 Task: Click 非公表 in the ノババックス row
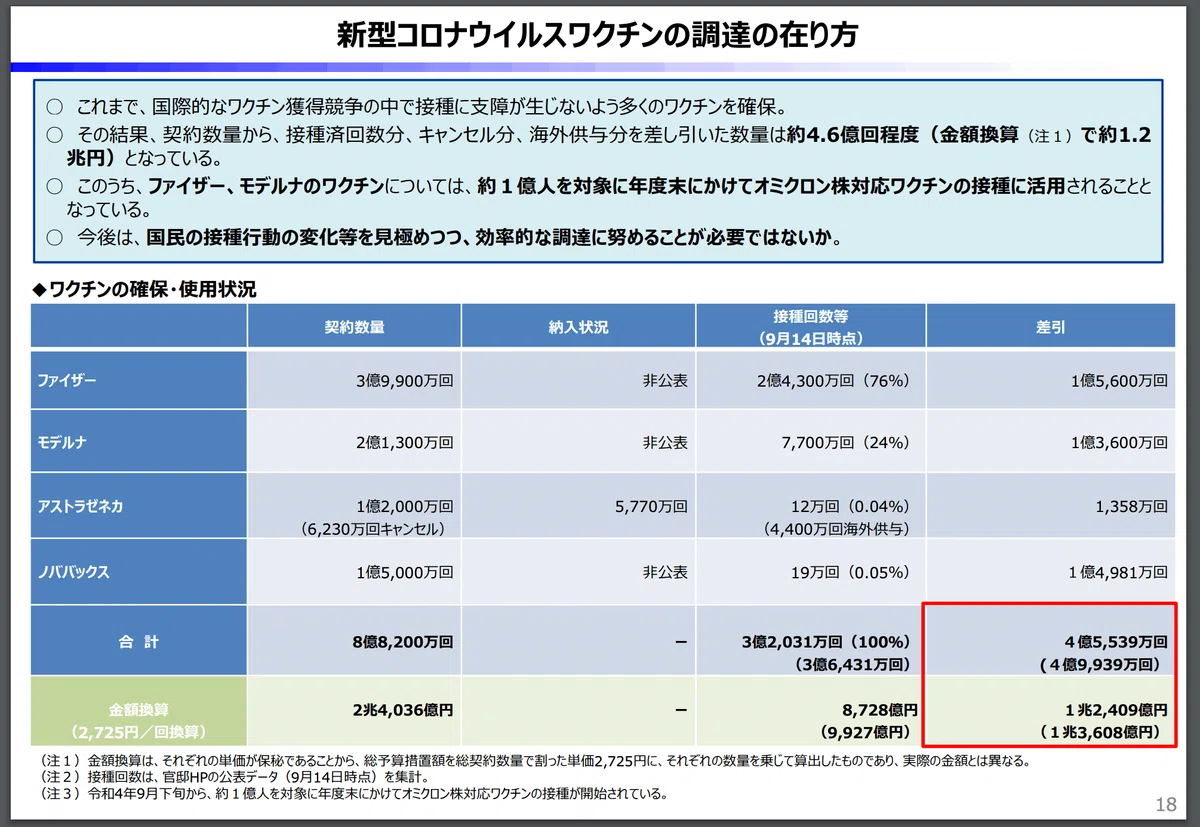664,573
